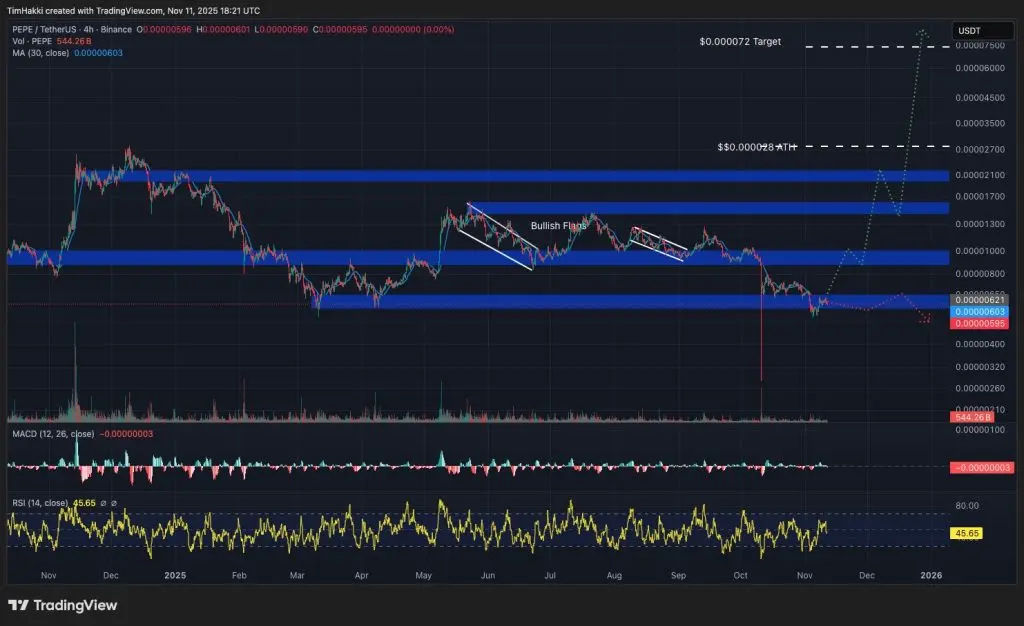This screenshot has width=1024, height=626.
Task: Select the PEPE/TetherUS symbol in the legend
Action: 45,29
